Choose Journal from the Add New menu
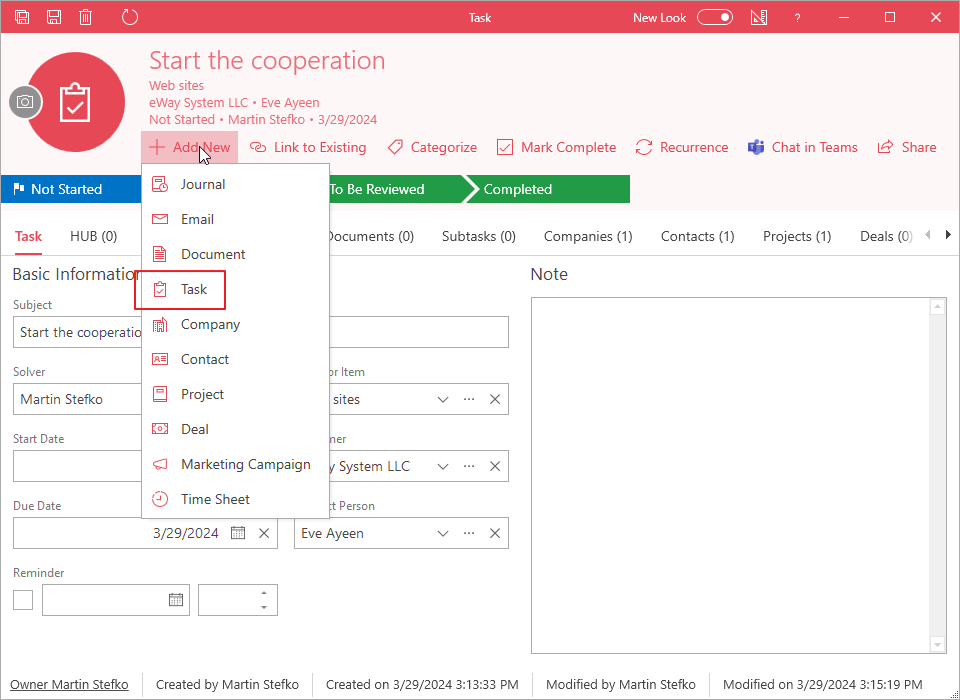Viewport: 960px width, 700px height. (x=236, y=184)
